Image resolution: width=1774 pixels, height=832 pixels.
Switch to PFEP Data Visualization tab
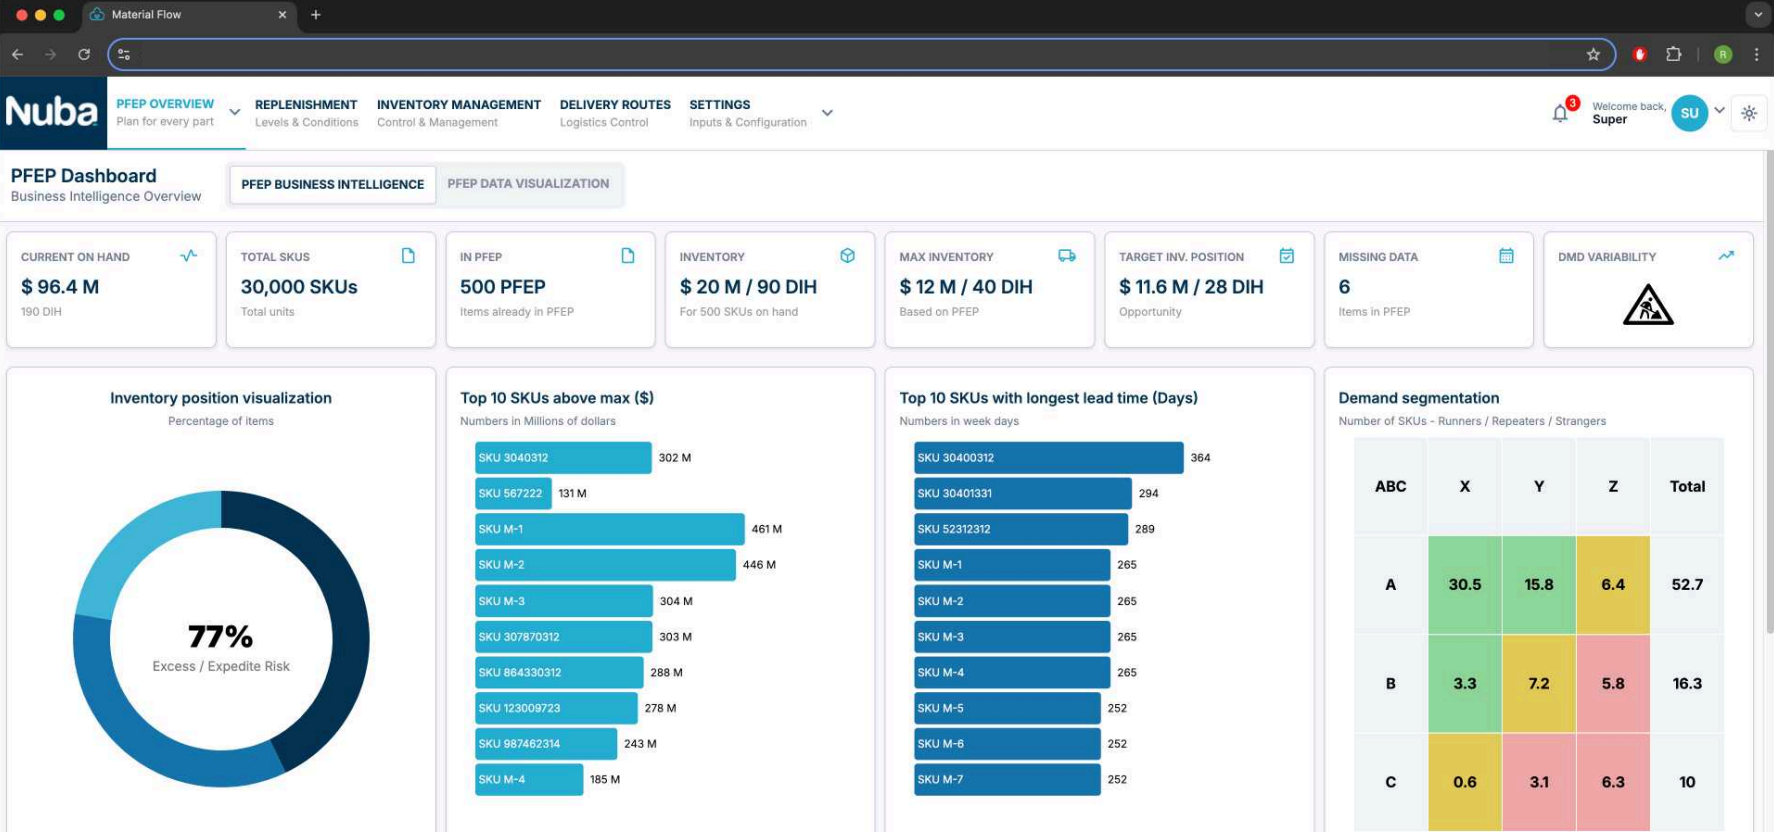tap(528, 184)
